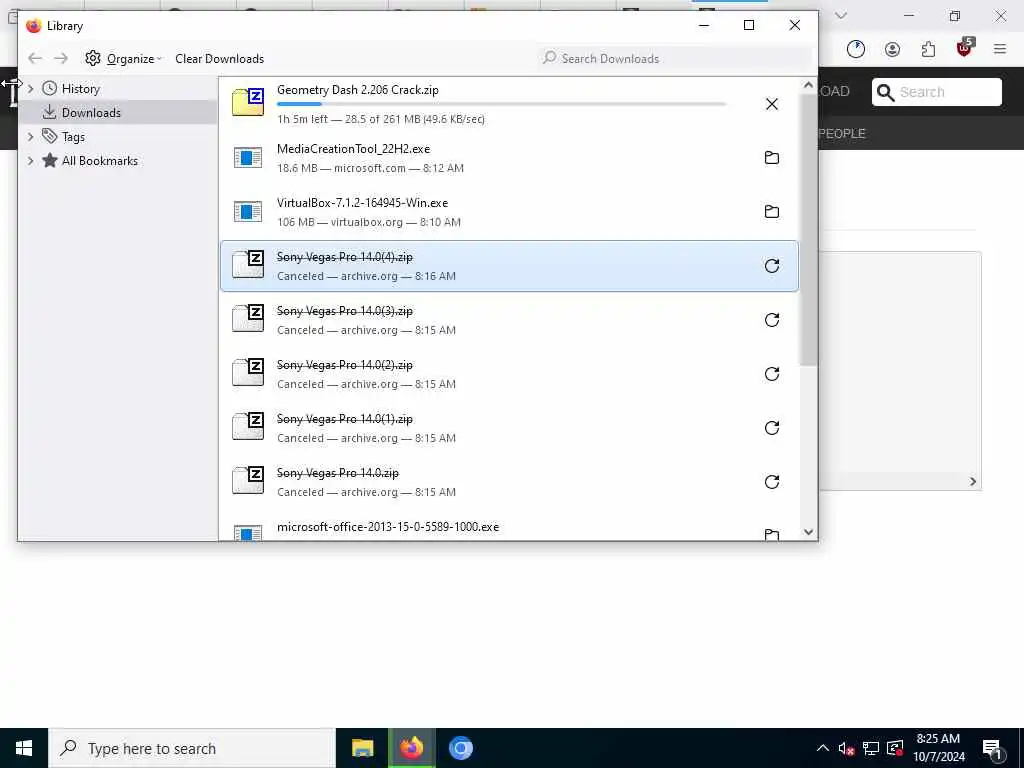Image resolution: width=1024 pixels, height=768 pixels.
Task: Open the Firefox account icon in browser toolbar
Action: (x=892, y=50)
